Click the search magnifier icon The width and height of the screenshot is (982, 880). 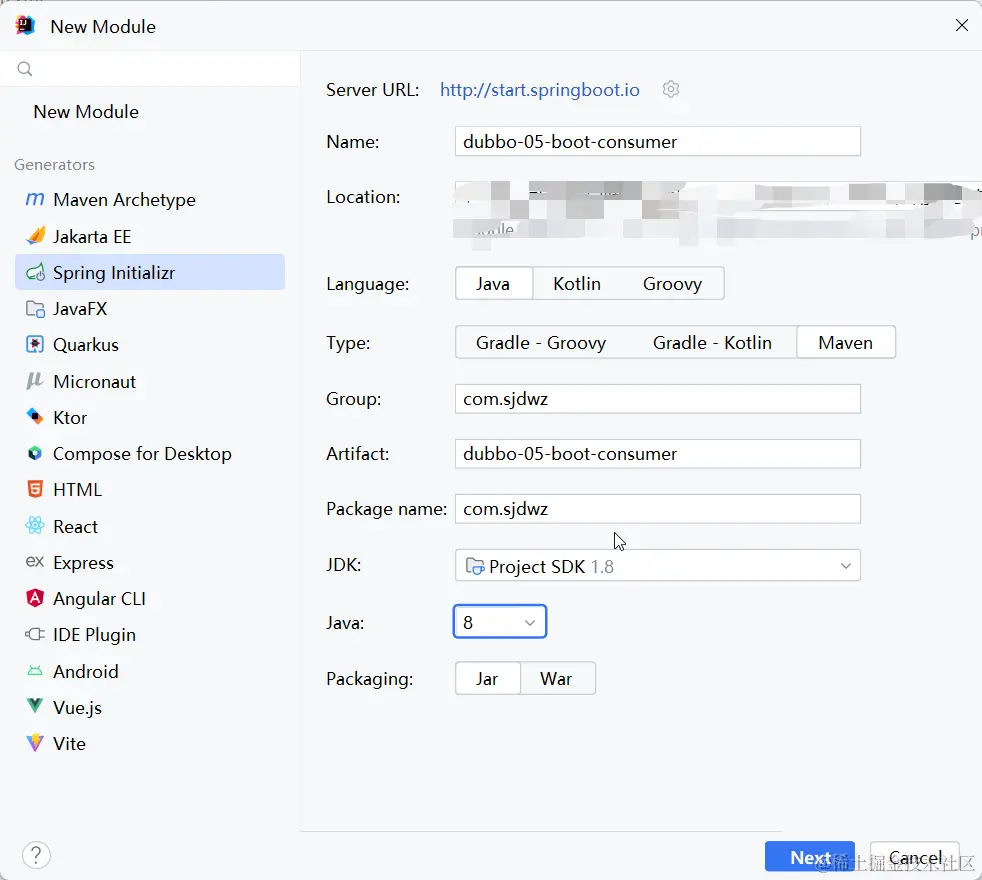click(x=24, y=68)
